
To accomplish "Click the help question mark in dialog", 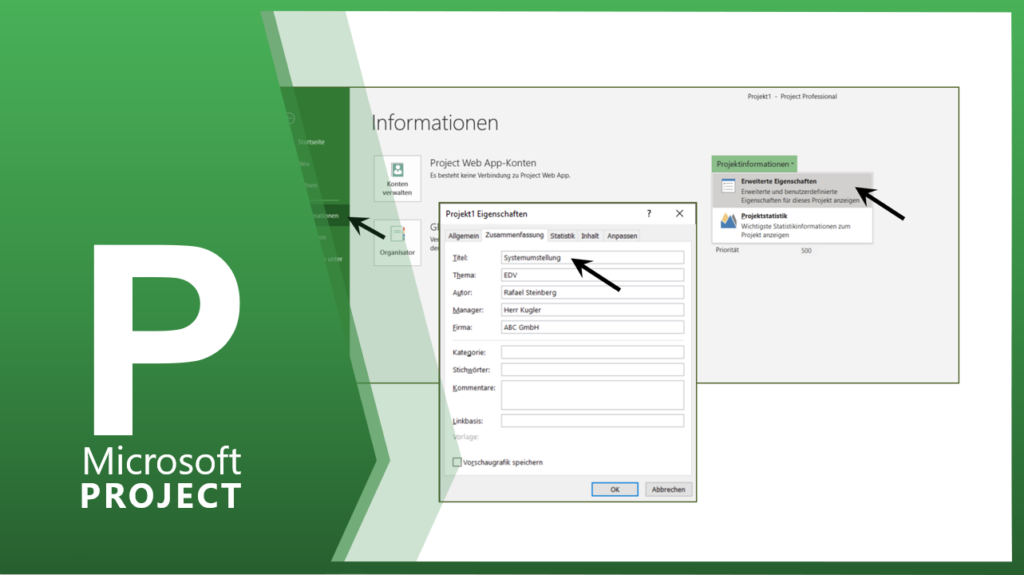I will [648, 214].
